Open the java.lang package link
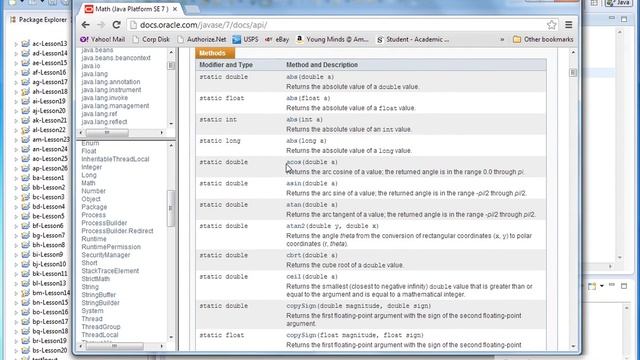The height and width of the screenshot is (360, 640). (x=95, y=74)
